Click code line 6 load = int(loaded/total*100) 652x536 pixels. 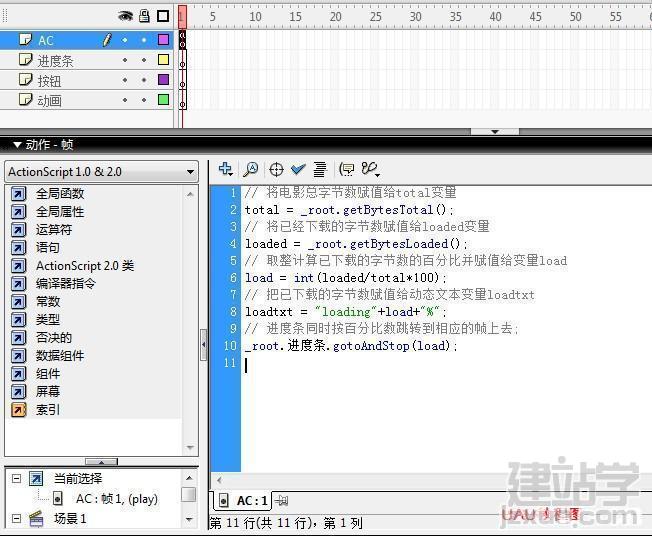[x=346, y=277]
